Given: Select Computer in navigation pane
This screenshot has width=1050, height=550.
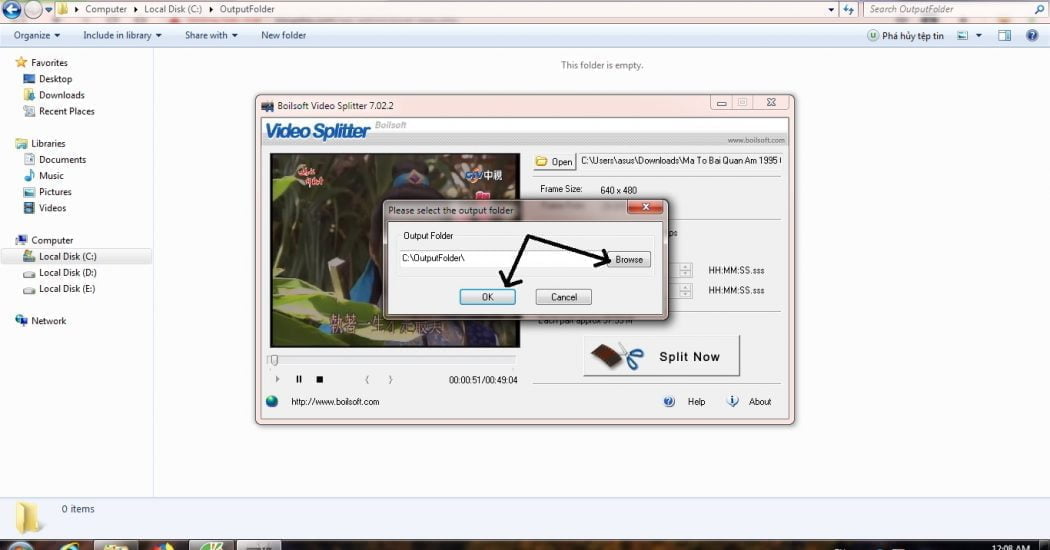Looking at the screenshot, I should tap(52, 240).
